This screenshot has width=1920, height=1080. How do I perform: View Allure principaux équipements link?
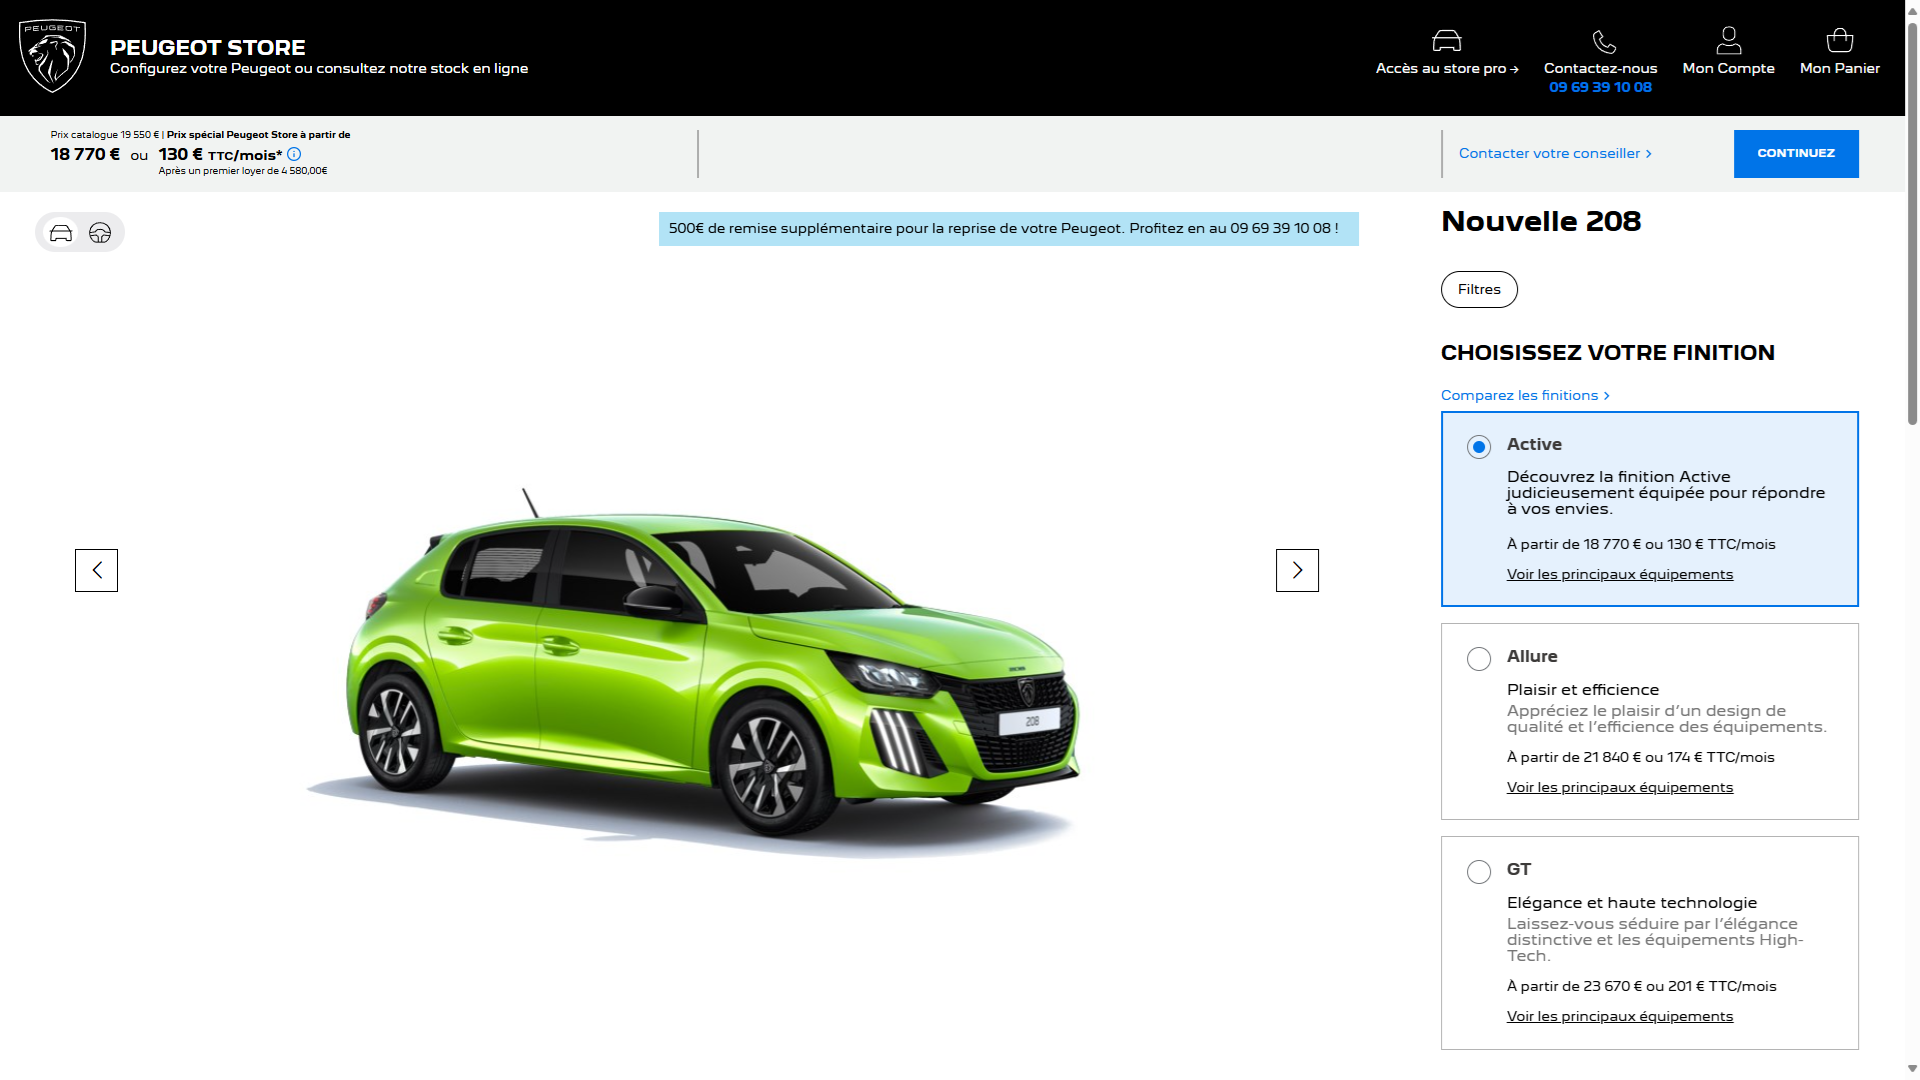(x=1619, y=788)
